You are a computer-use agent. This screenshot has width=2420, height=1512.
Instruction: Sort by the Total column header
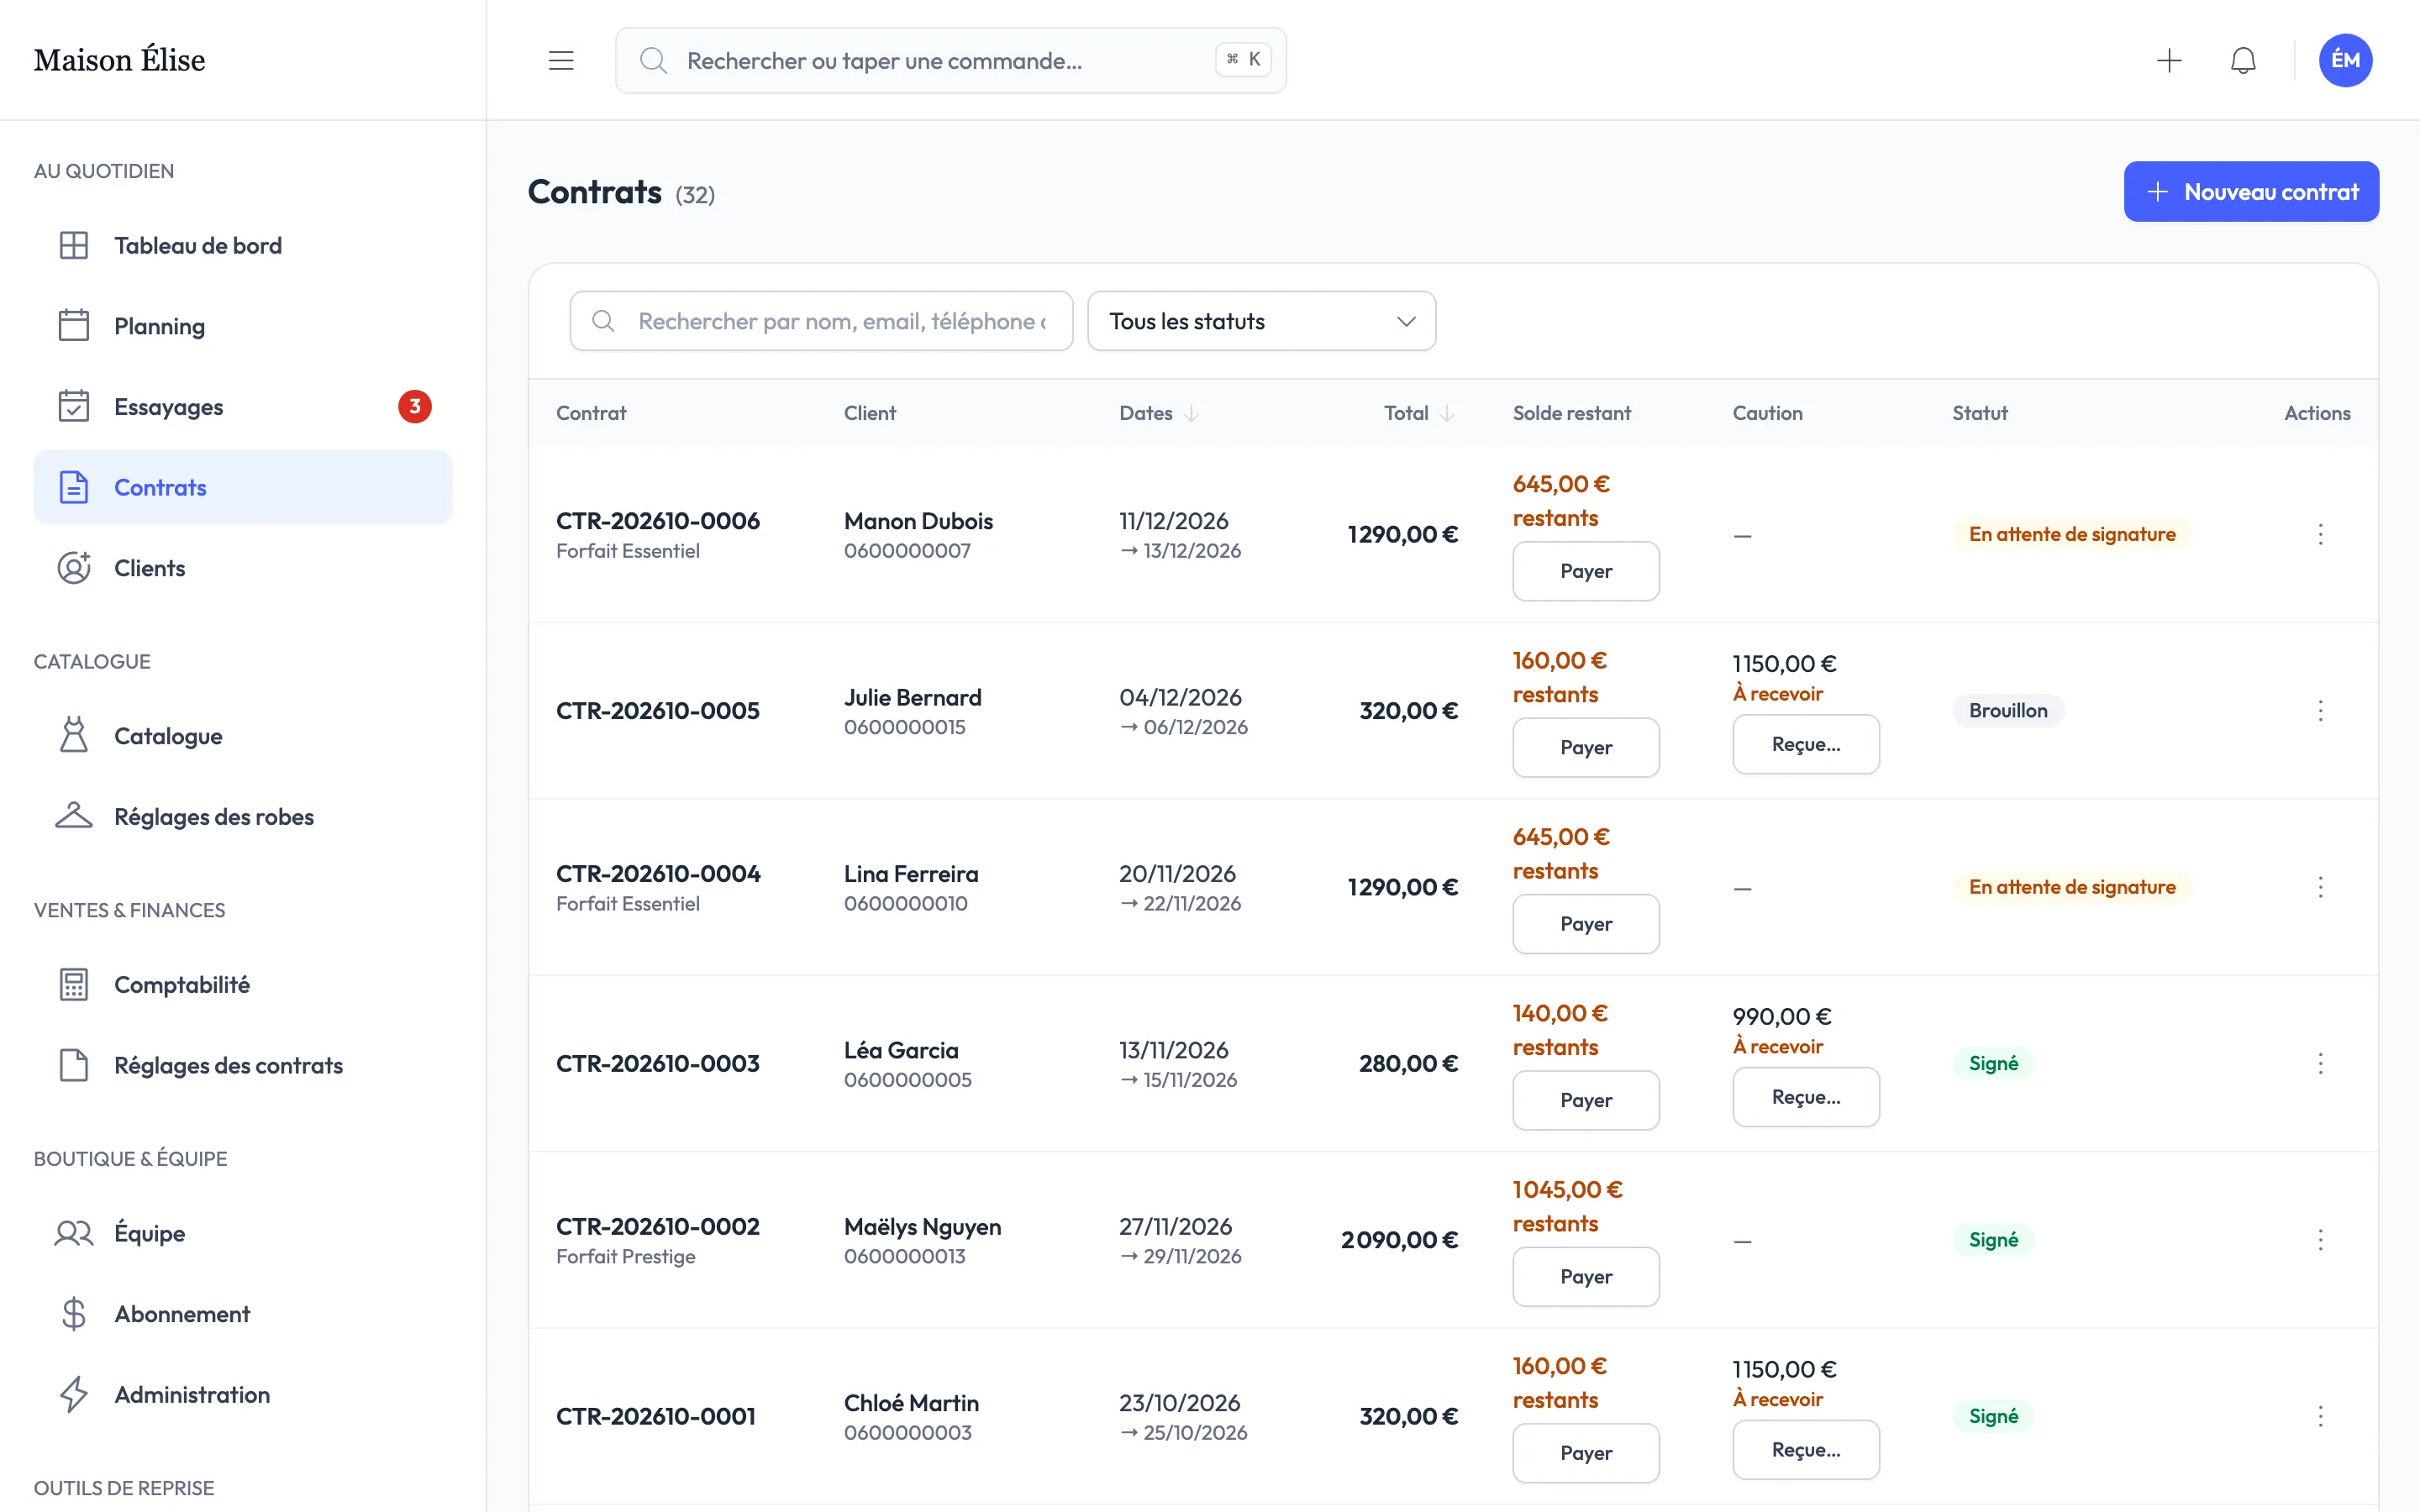(x=1418, y=413)
